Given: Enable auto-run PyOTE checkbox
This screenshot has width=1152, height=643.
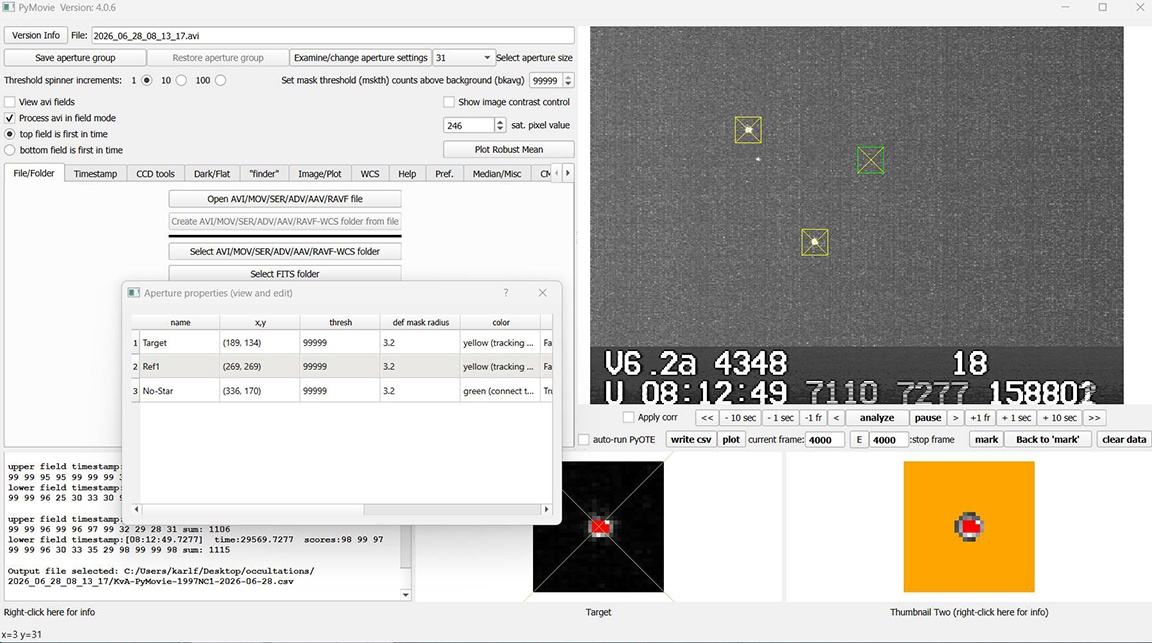Looking at the screenshot, I should coord(584,439).
